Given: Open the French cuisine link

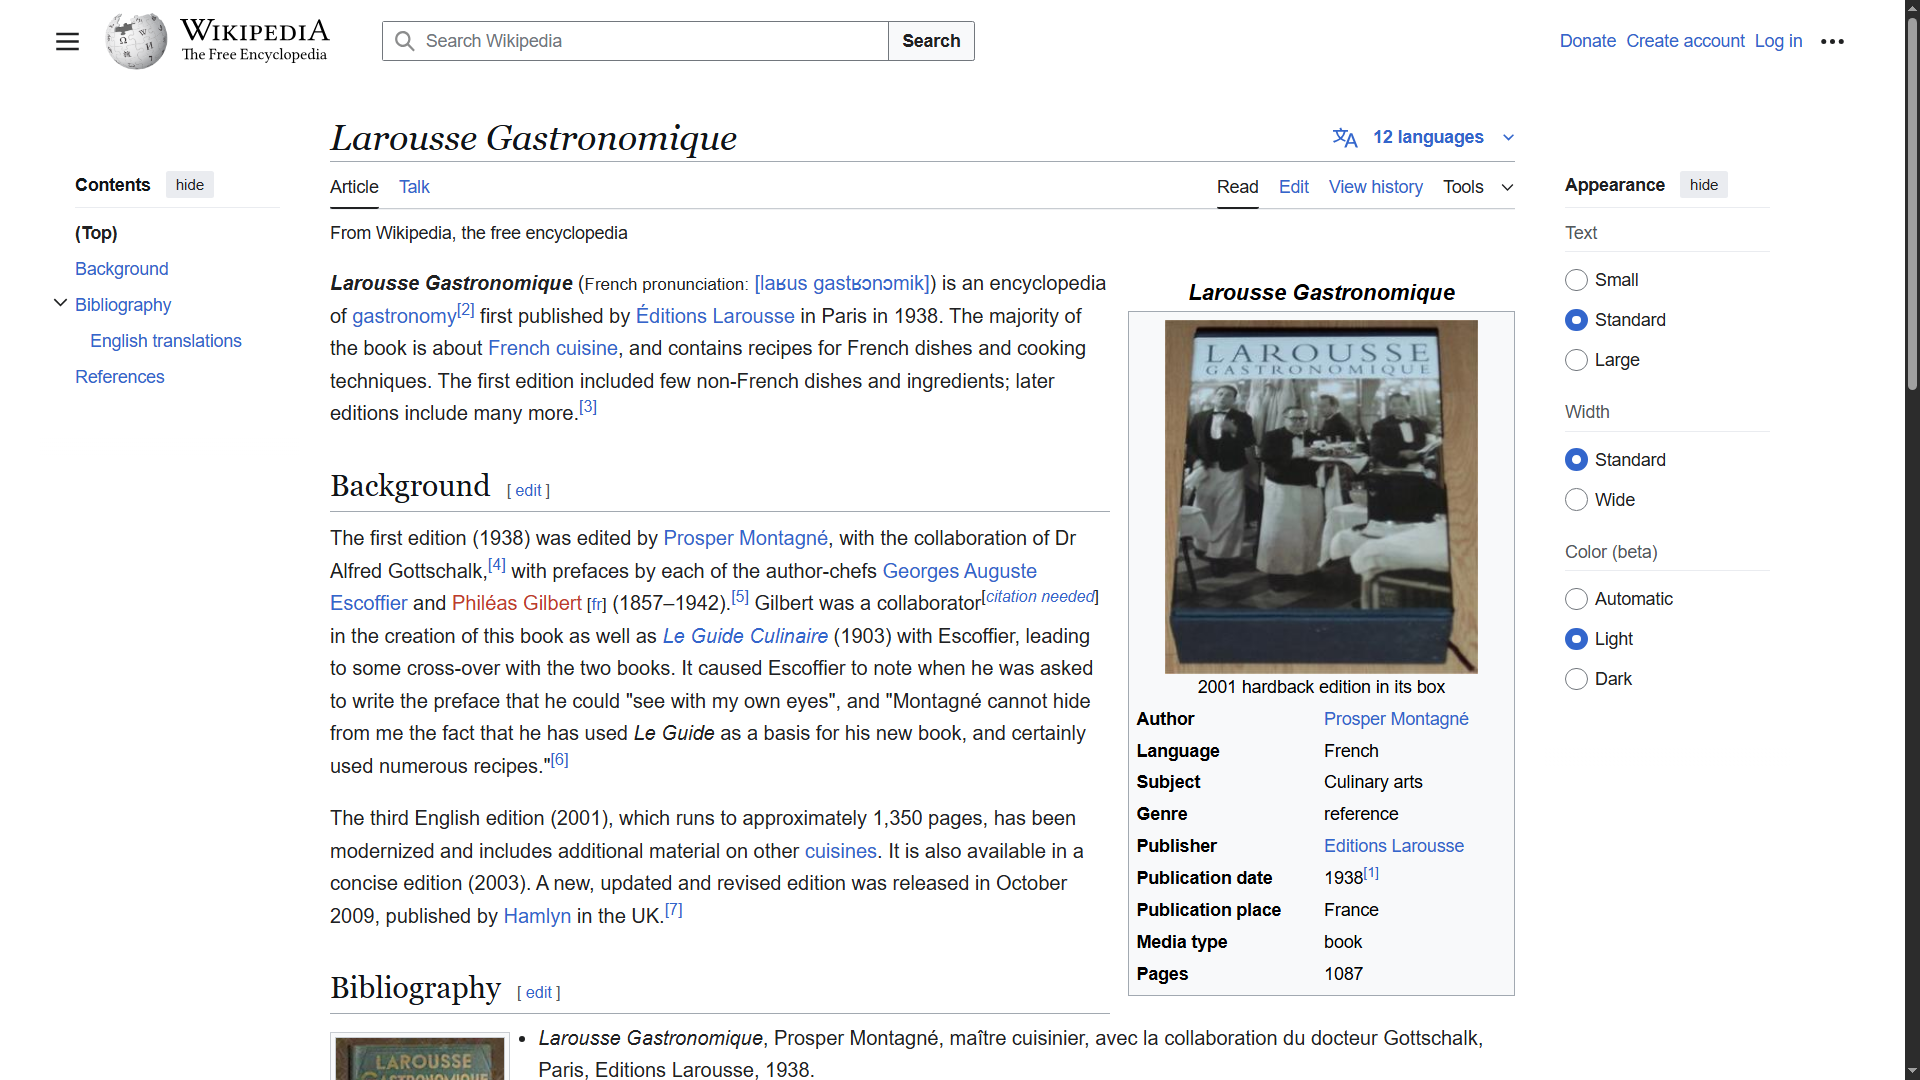Looking at the screenshot, I should [x=553, y=348].
